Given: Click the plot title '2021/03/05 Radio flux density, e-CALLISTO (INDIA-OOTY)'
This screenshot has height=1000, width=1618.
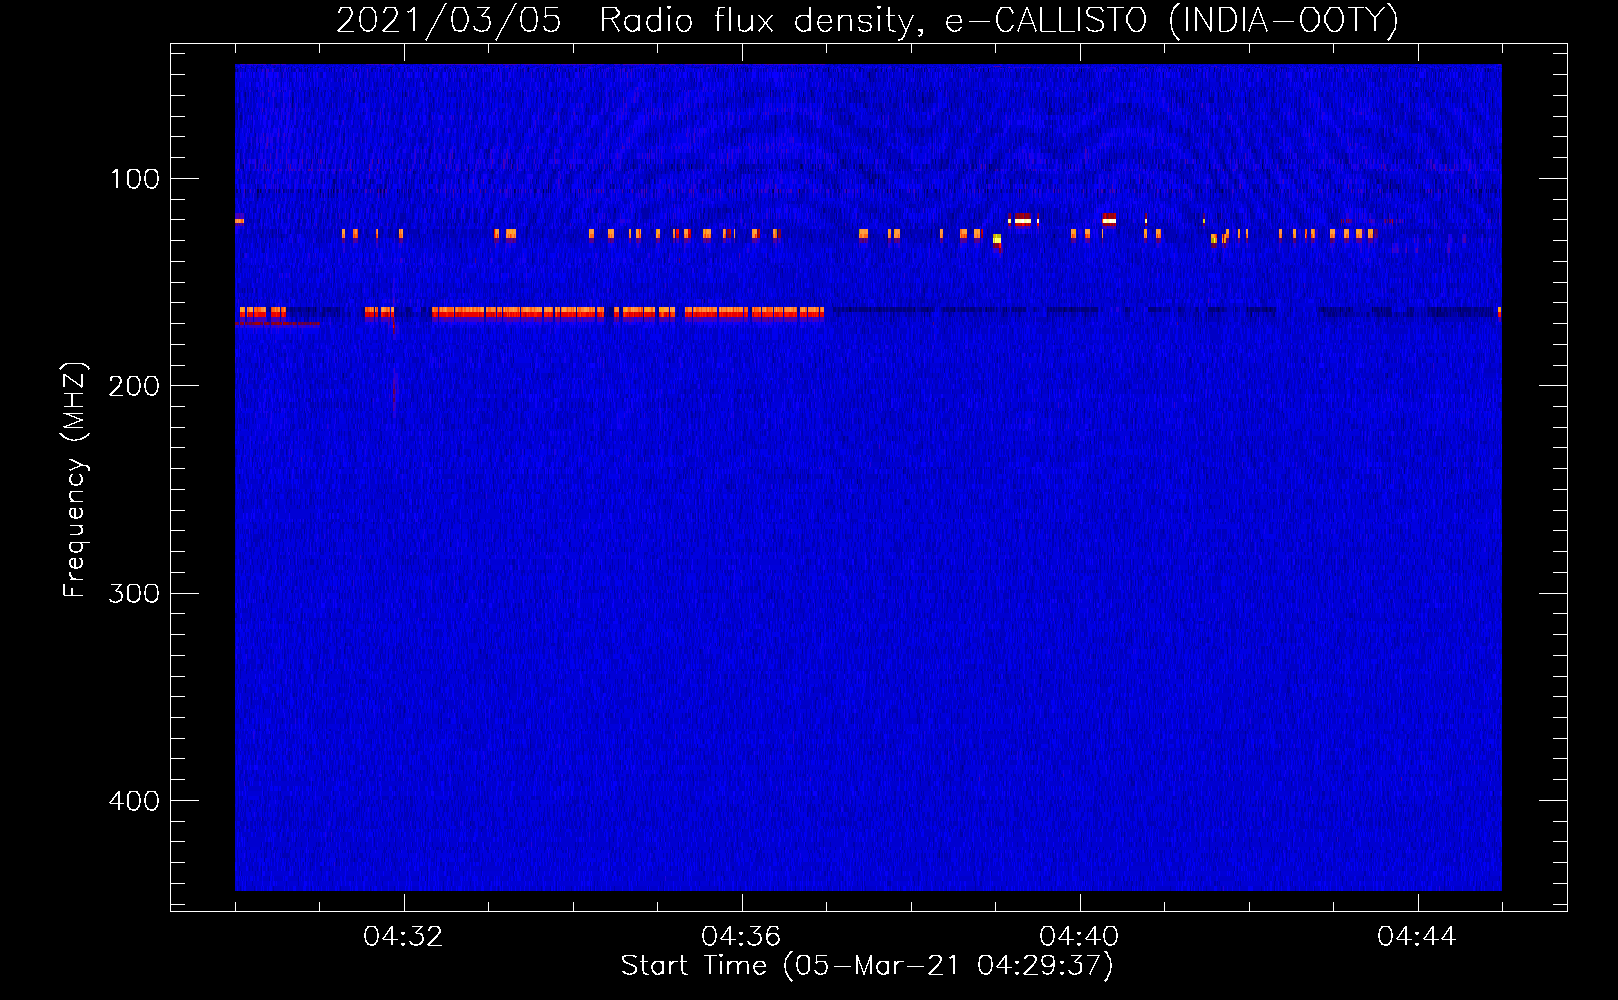Looking at the screenshot, I should 867,21.
